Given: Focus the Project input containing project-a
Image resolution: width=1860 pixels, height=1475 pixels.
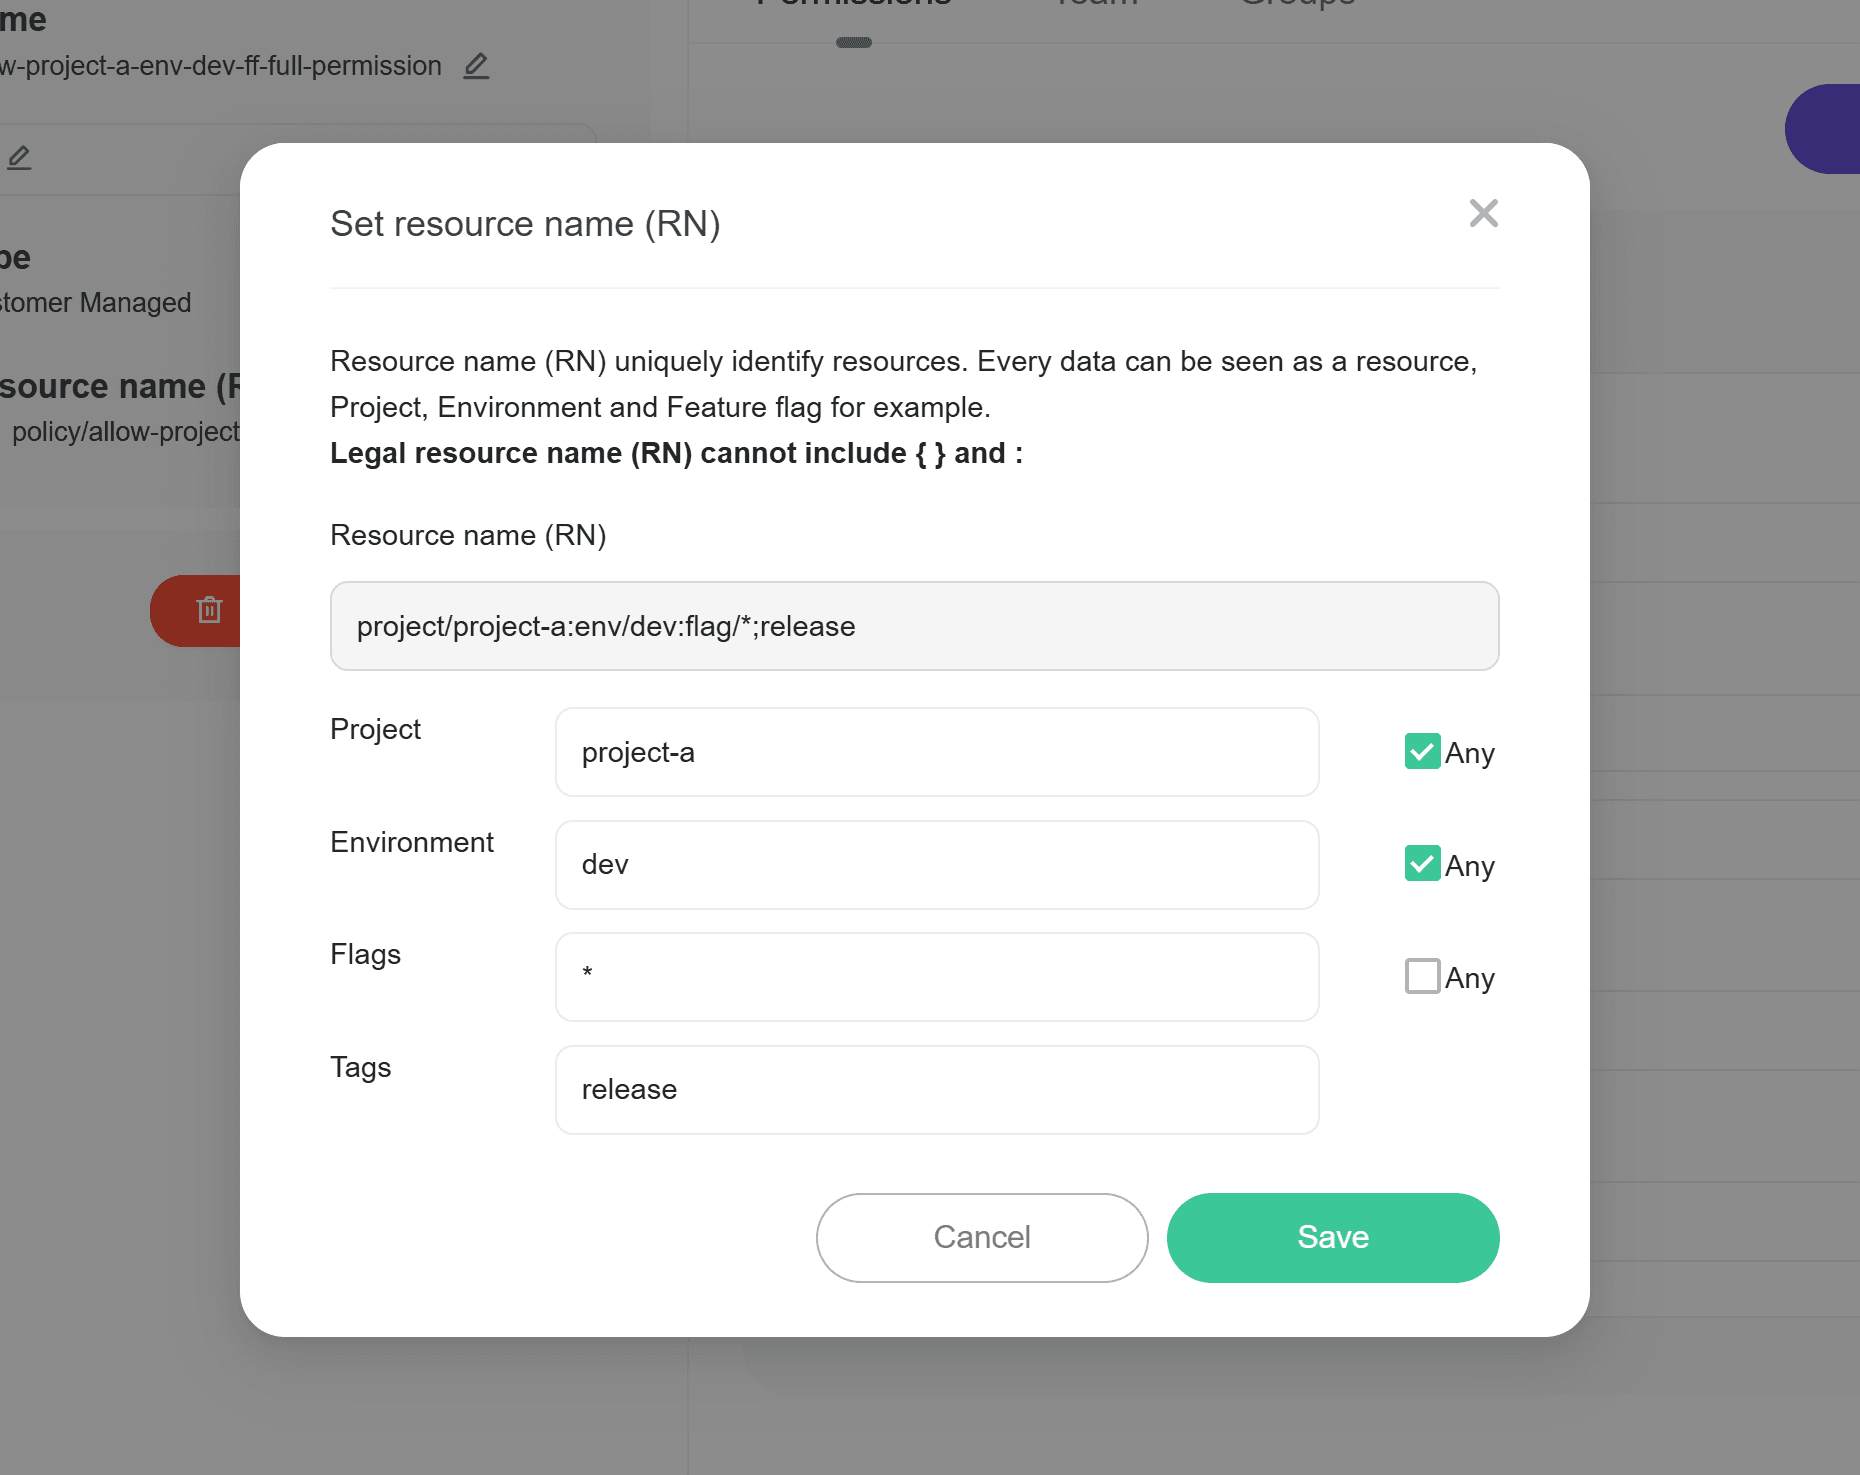Looking at the screenshot, I should (x=937, y=752).
